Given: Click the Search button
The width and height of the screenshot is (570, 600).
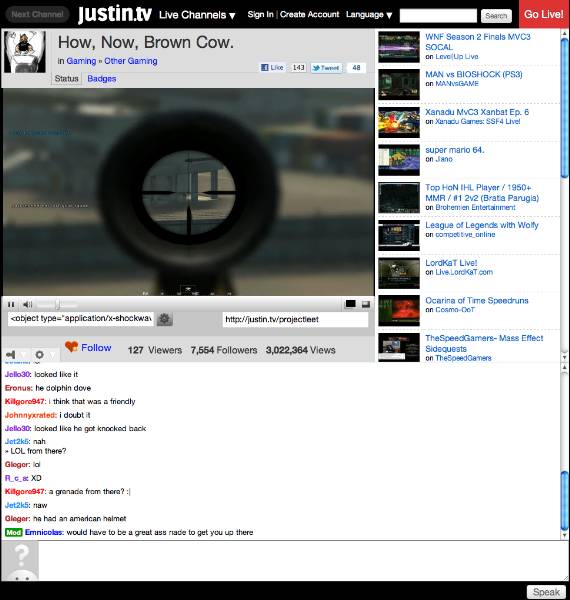Looking at the screenshot, I should pyautogui.click(x=496, y=16).
